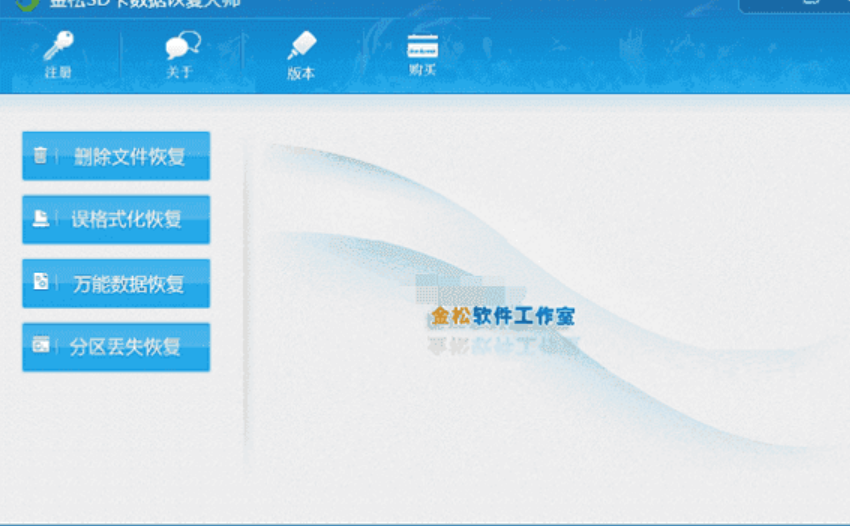Choose the 版本 toolbar label

coord(301,73)
